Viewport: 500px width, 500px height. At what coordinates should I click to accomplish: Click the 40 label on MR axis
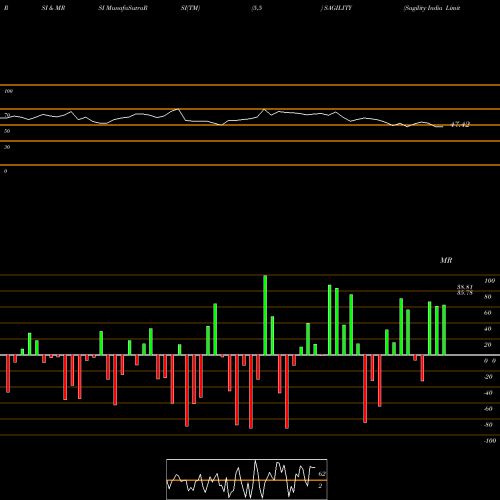488,329
